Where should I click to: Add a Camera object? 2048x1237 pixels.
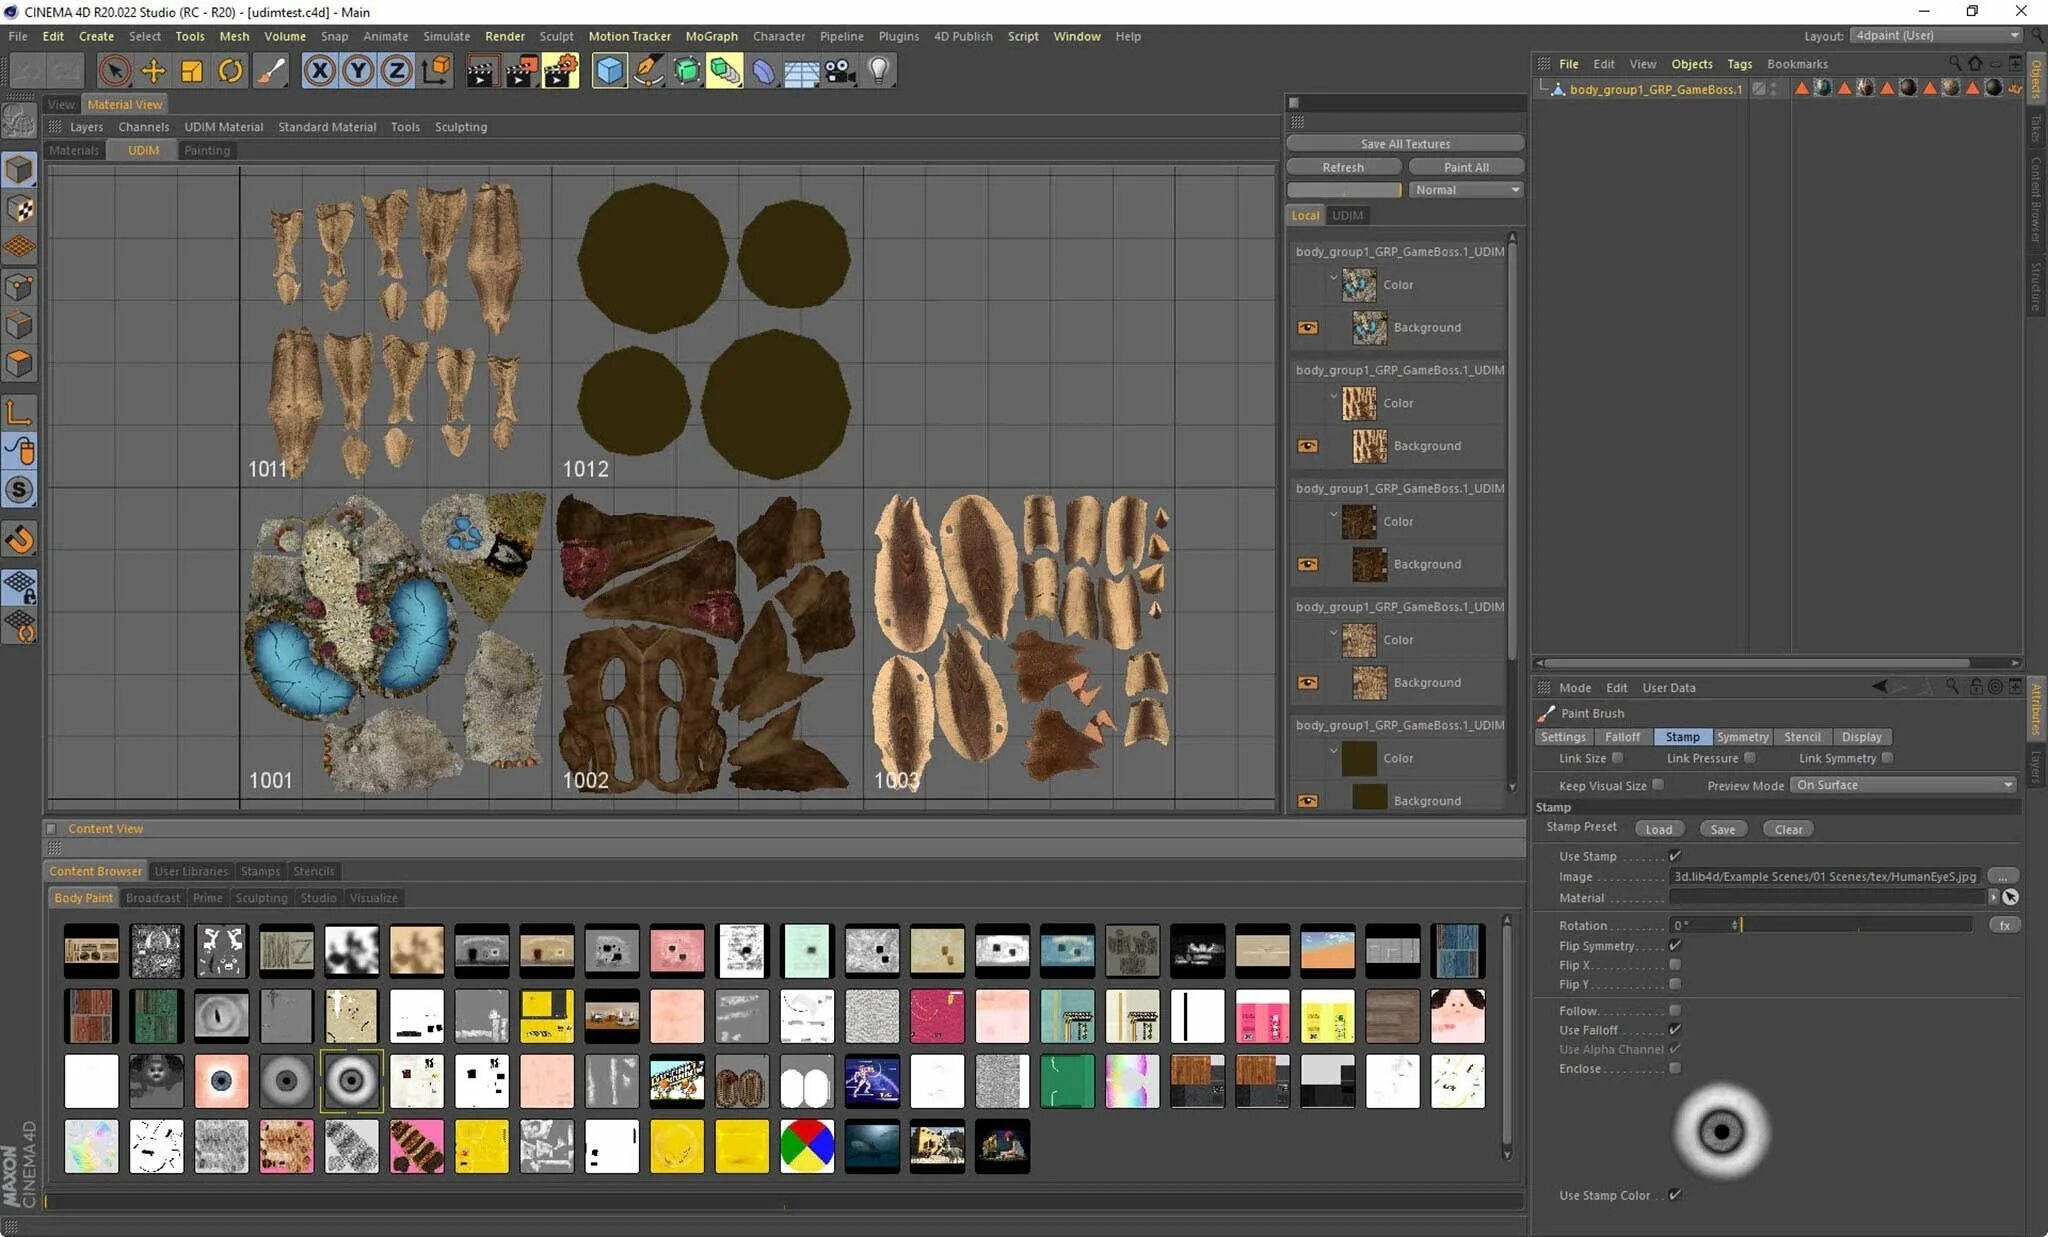pyautogui.click(x=840, y=71)
